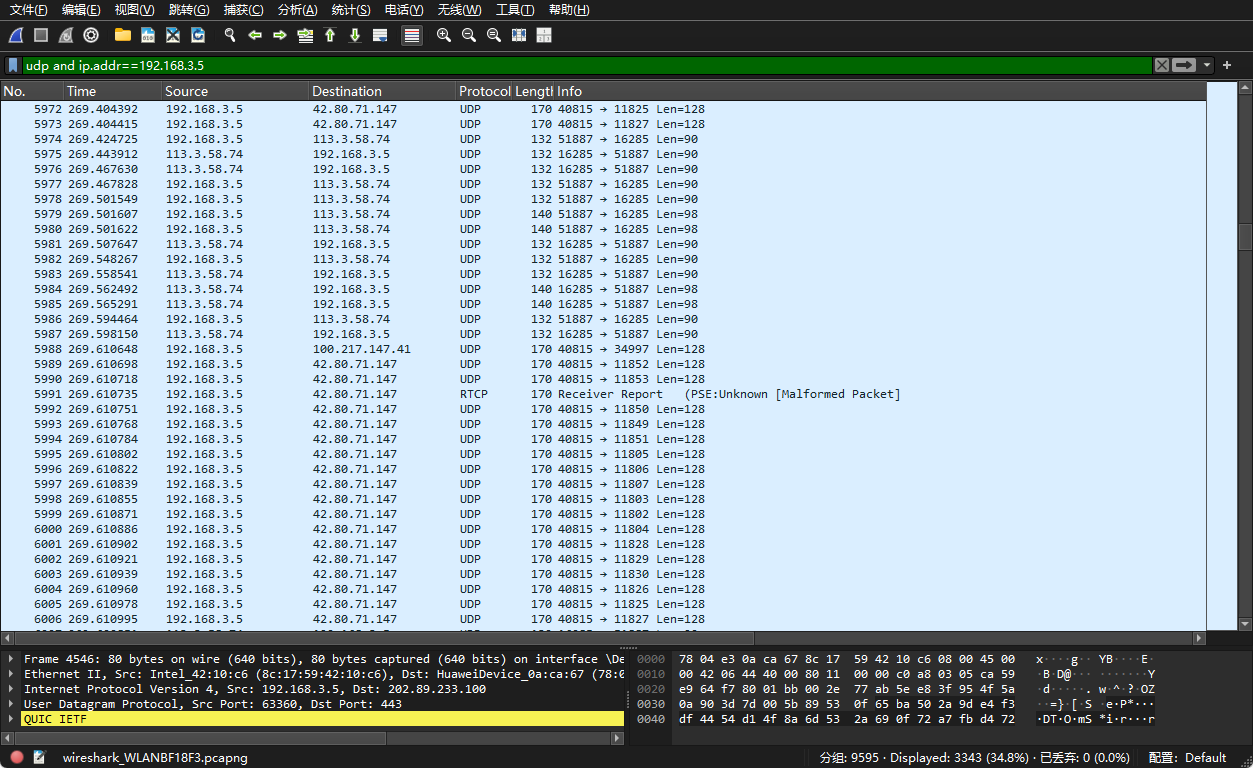Screen dimensions: 1253x768
Task: Select packet 5991 RTCP Receiver Report
Action: tap(603, 394)
